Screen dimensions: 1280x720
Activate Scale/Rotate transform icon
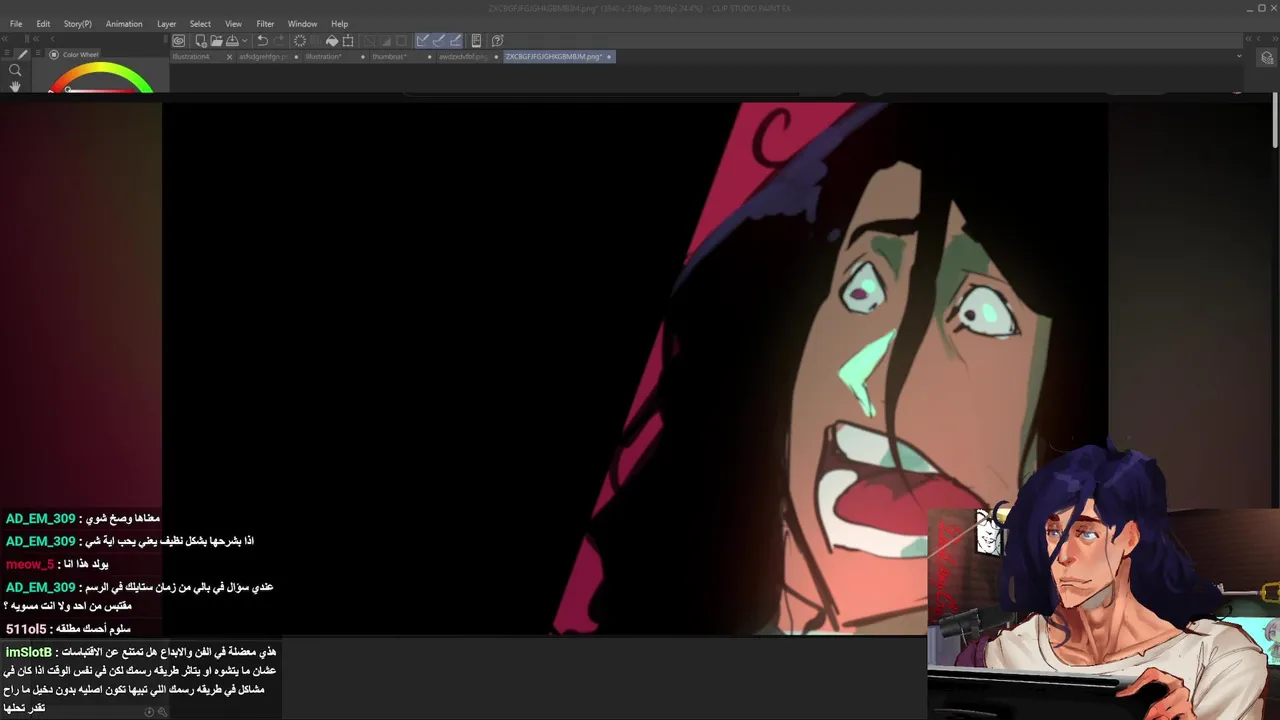tap(348, 41)
